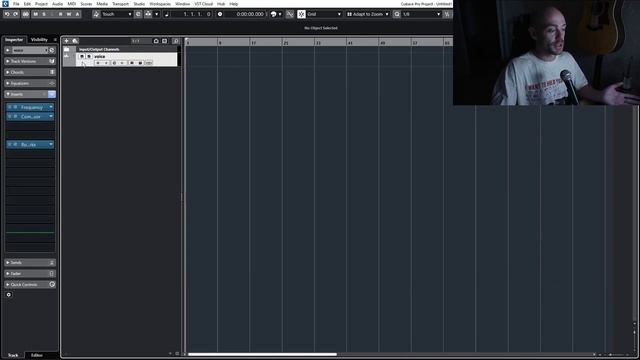Click the metronome note icon in toolbar
Screen dimensions: 640x360
click(166, 14)
